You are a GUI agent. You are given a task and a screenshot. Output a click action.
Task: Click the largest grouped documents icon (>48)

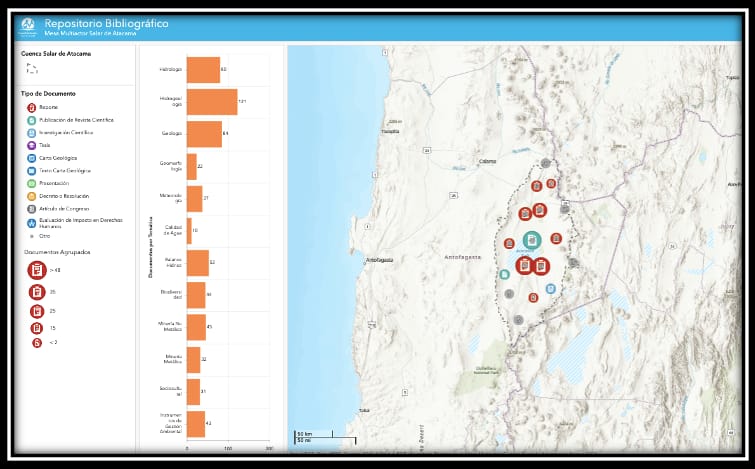pos(37,270)
